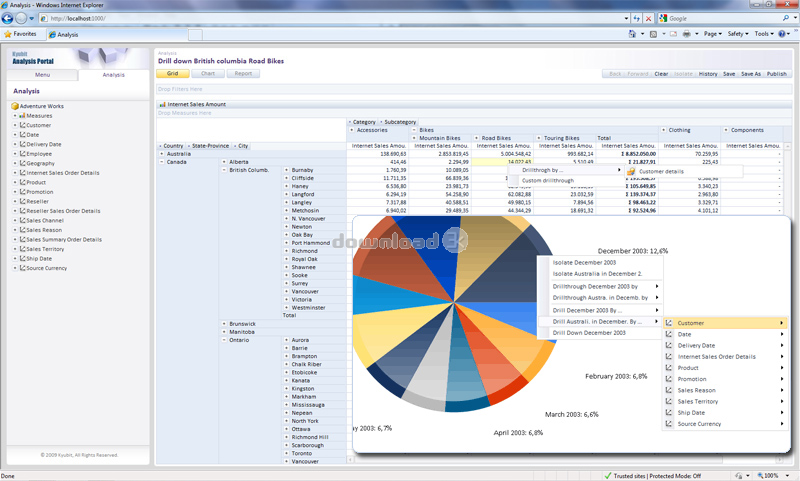Click the Google search magnifier icon

[786, 18]
